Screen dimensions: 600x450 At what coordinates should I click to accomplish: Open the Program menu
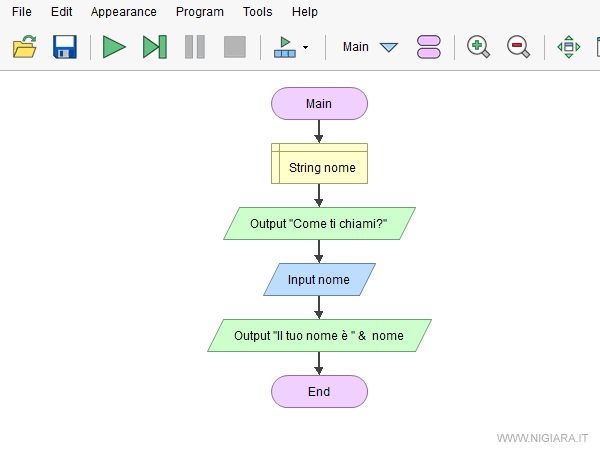[199, 12]
